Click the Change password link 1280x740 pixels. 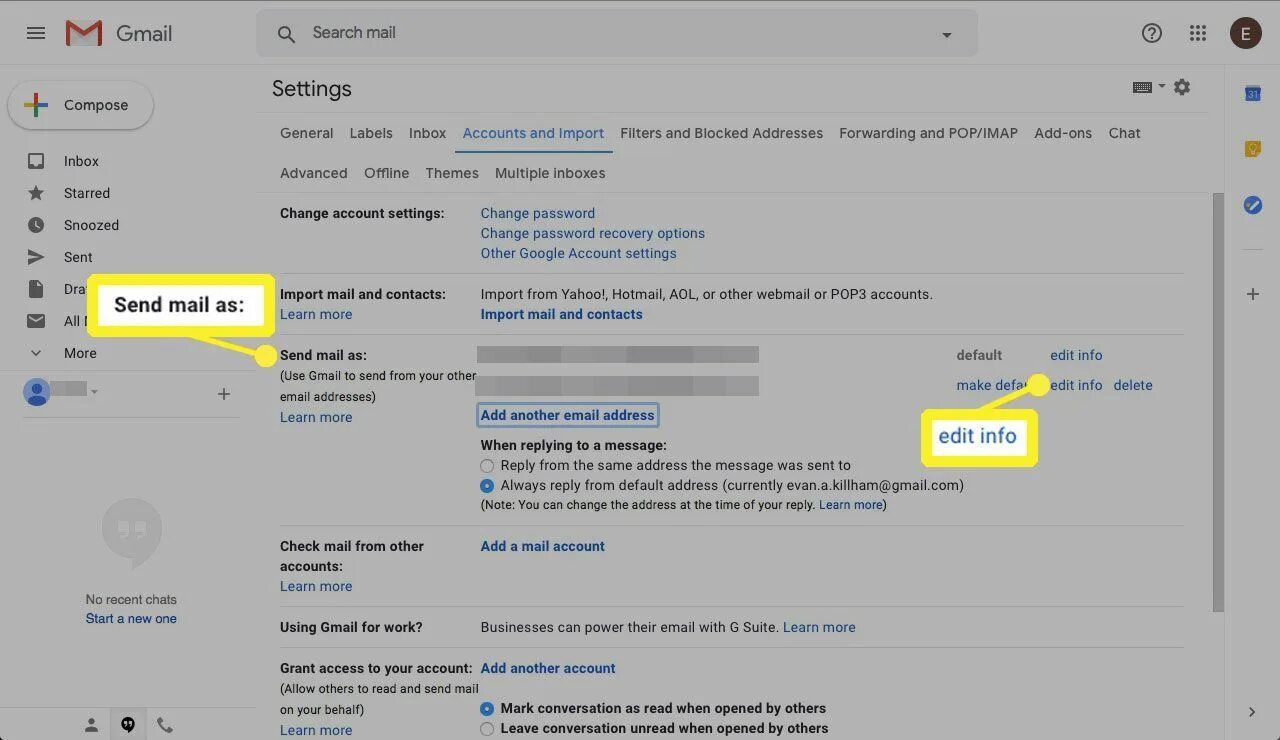(x=537, y=213)
